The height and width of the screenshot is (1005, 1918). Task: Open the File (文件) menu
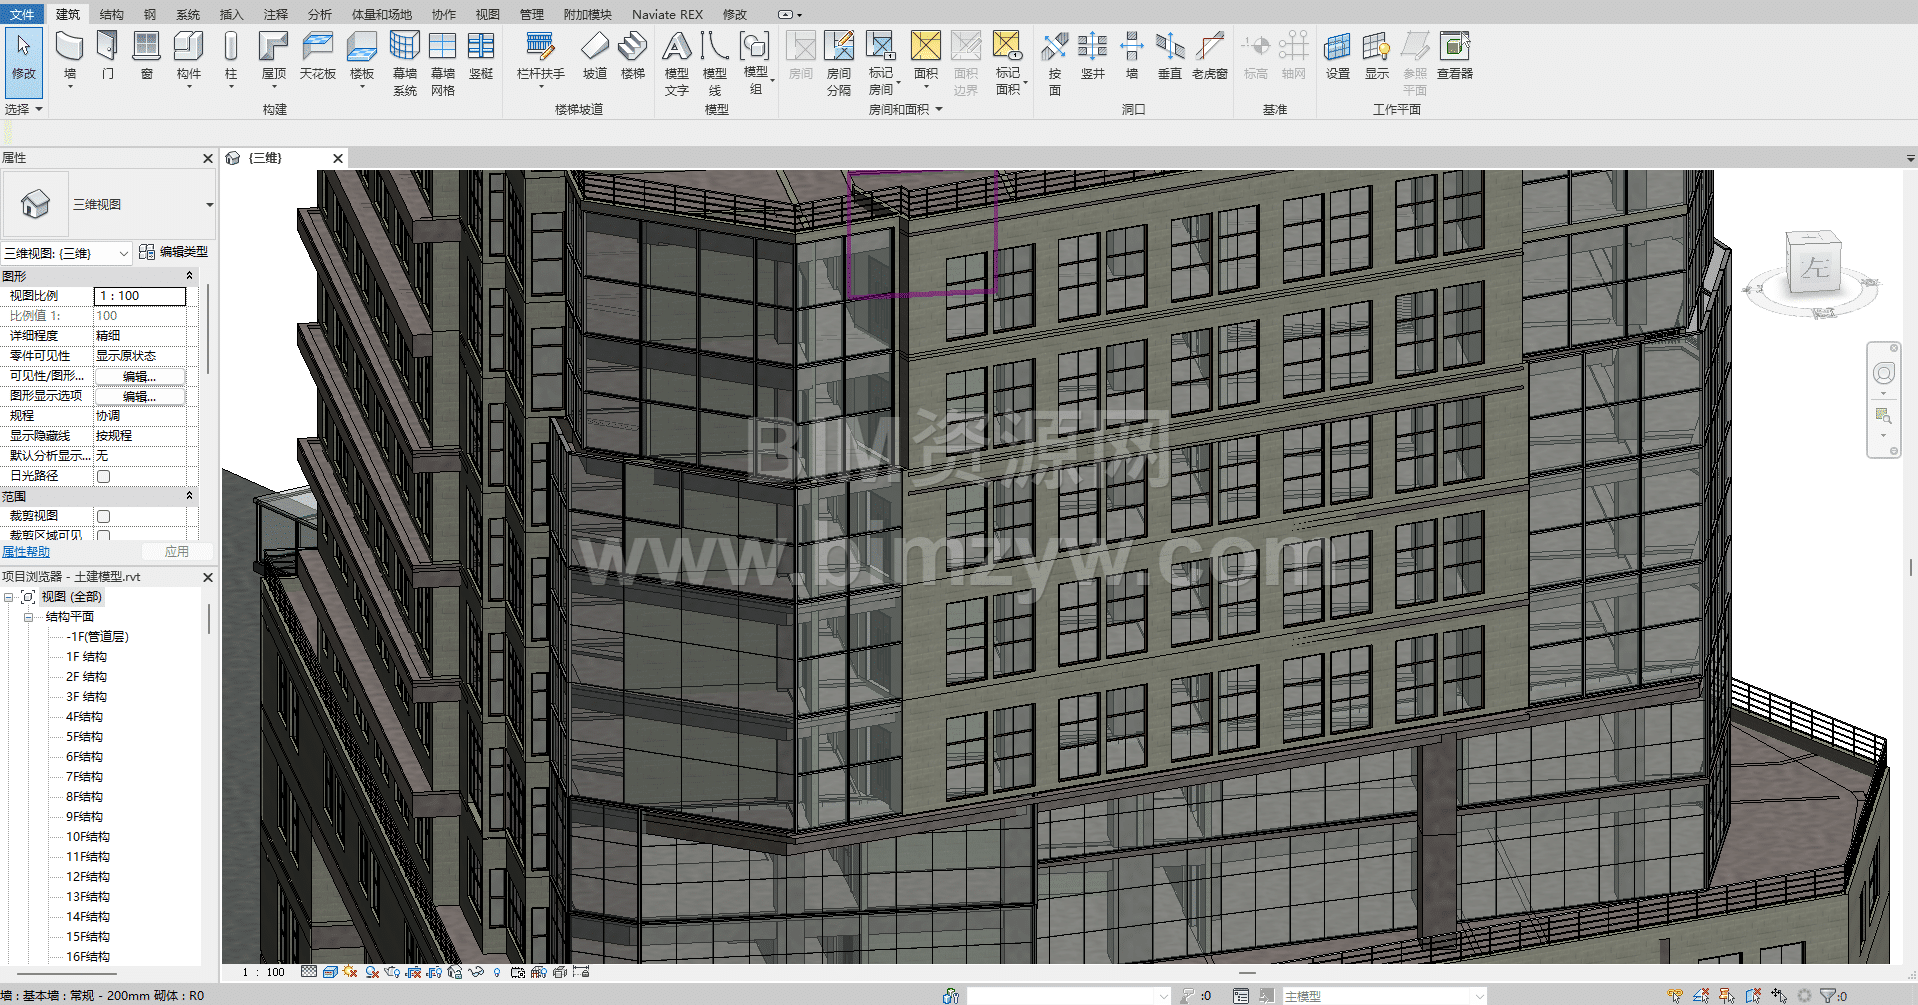tap(22, 14)
